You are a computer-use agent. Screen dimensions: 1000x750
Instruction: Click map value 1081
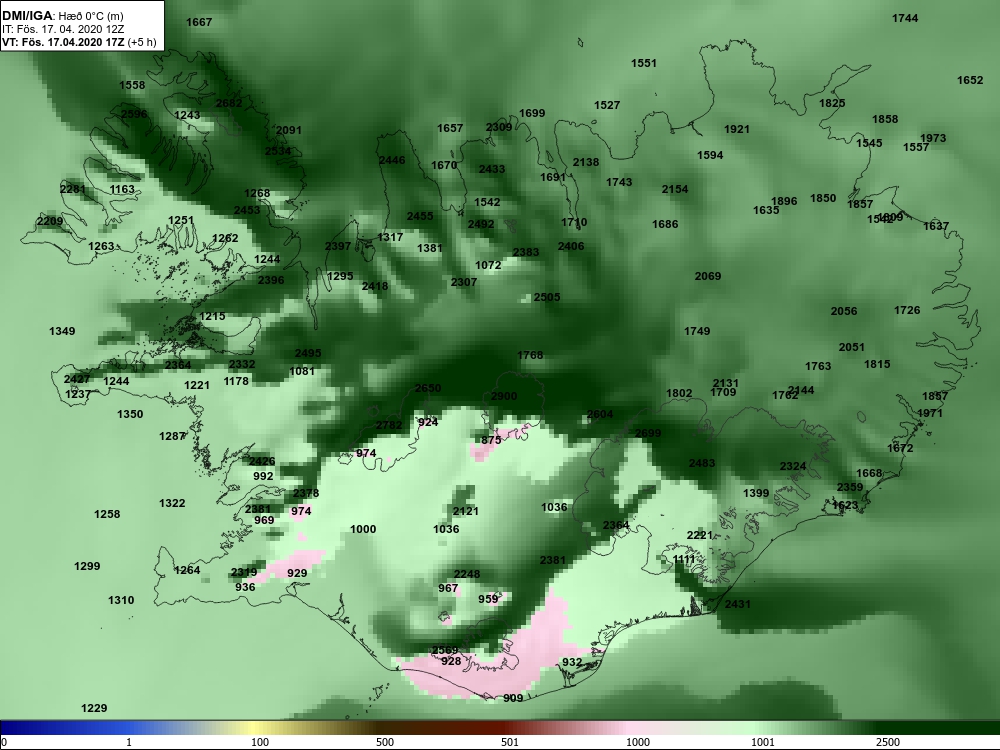click(x=302, y=371)
